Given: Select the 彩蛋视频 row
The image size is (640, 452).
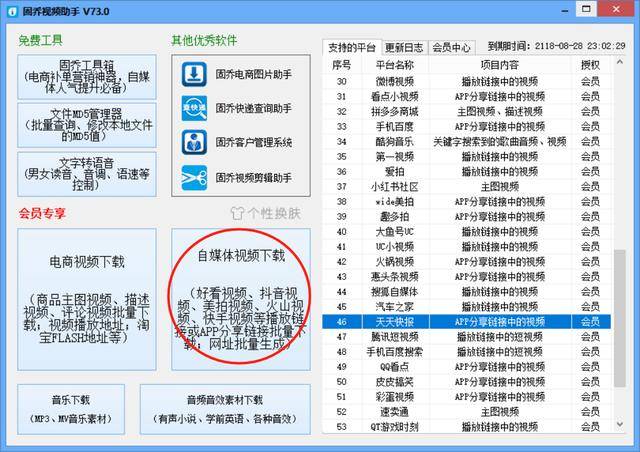Looking at the screenshot, I should pyautogui.click(x=467, y=397).
